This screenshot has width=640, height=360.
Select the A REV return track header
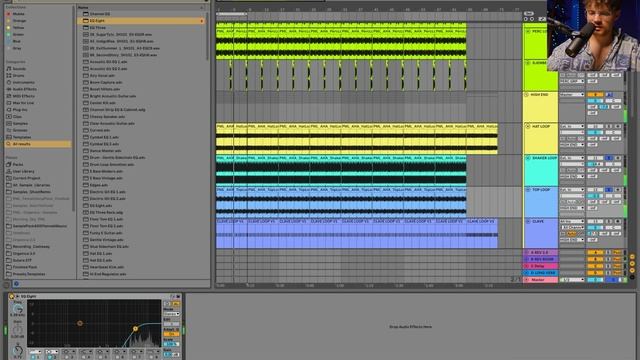pos(541,253)
